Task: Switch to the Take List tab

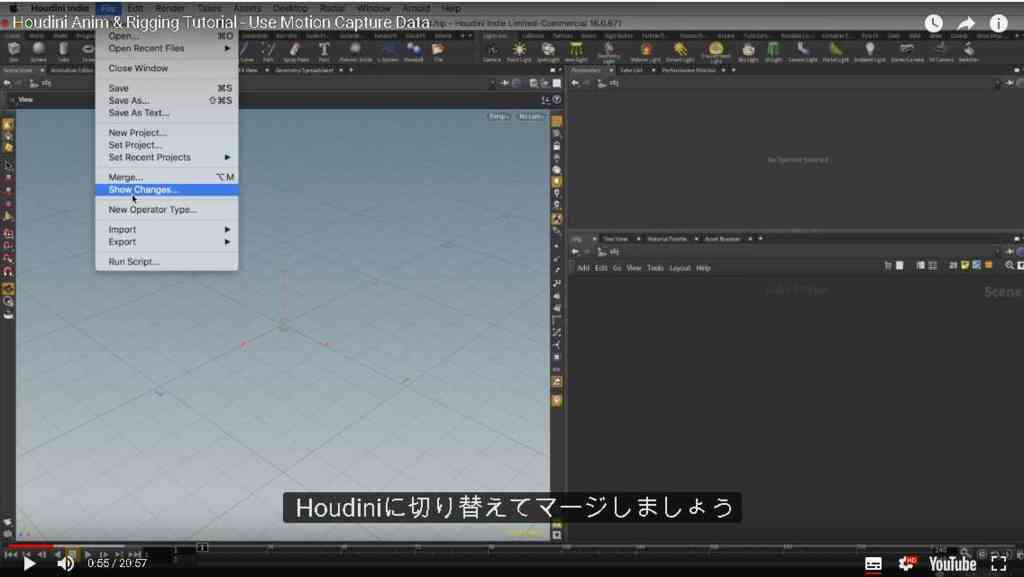Action: pos(631,70)
